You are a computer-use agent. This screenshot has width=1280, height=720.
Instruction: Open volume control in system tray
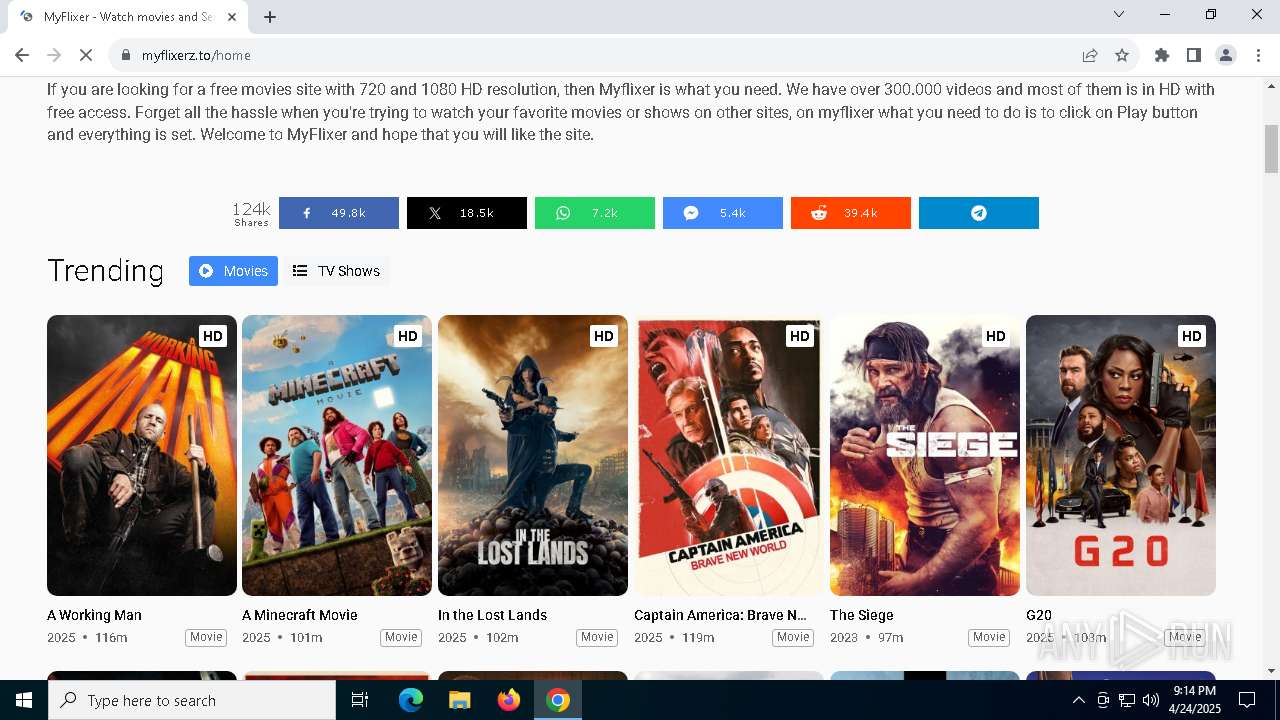point(1151,700)
